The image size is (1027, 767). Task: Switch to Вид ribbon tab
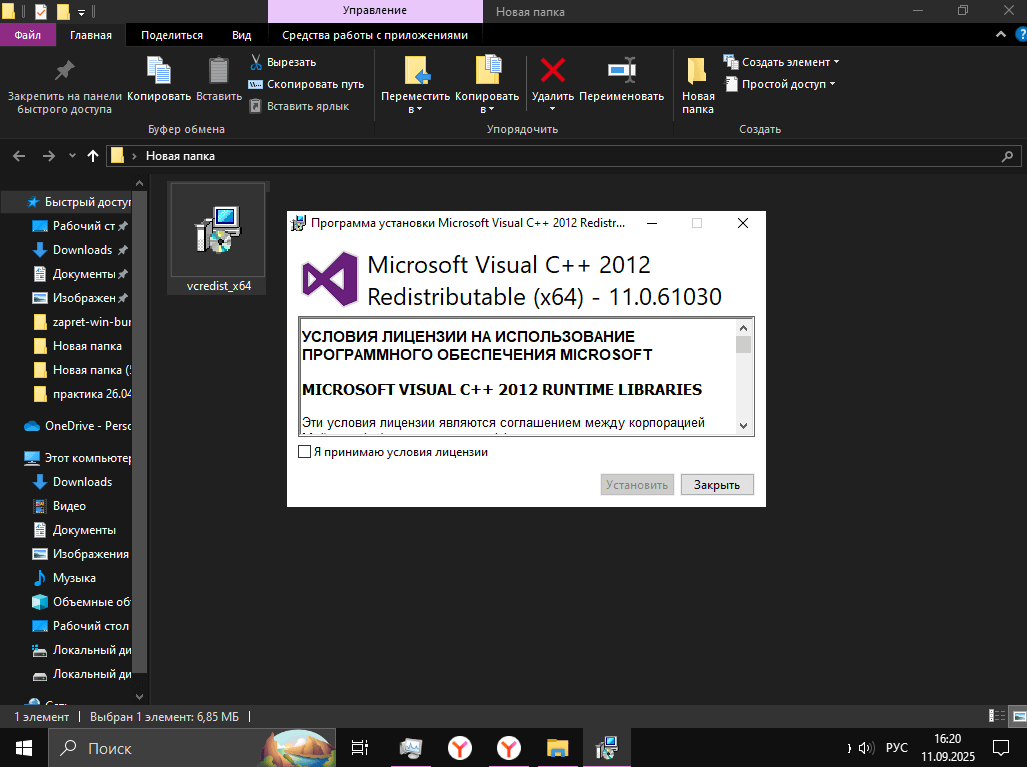241,35
